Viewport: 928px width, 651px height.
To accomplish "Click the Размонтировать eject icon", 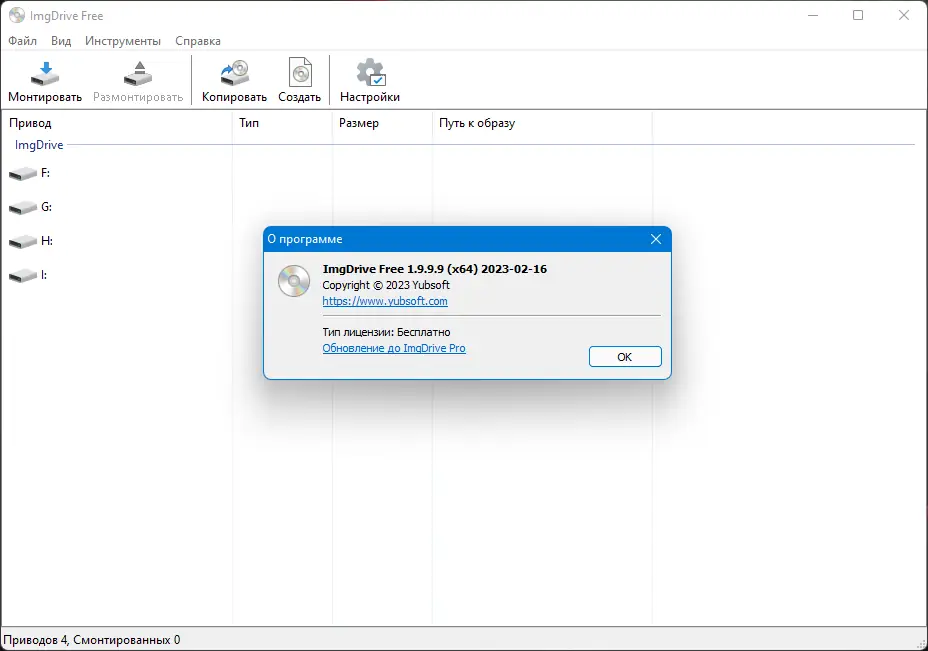I will tap(138, 74).
